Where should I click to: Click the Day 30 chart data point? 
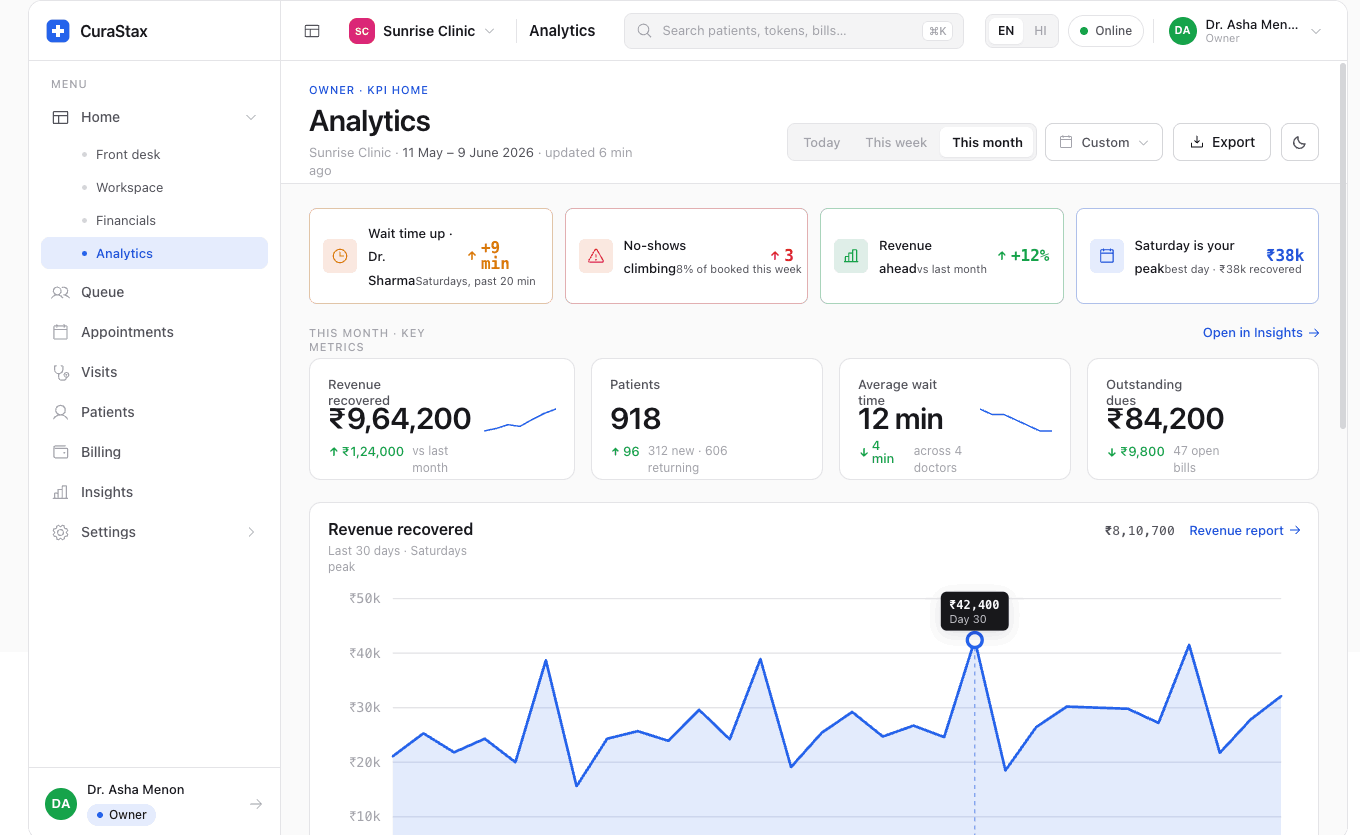975,640
